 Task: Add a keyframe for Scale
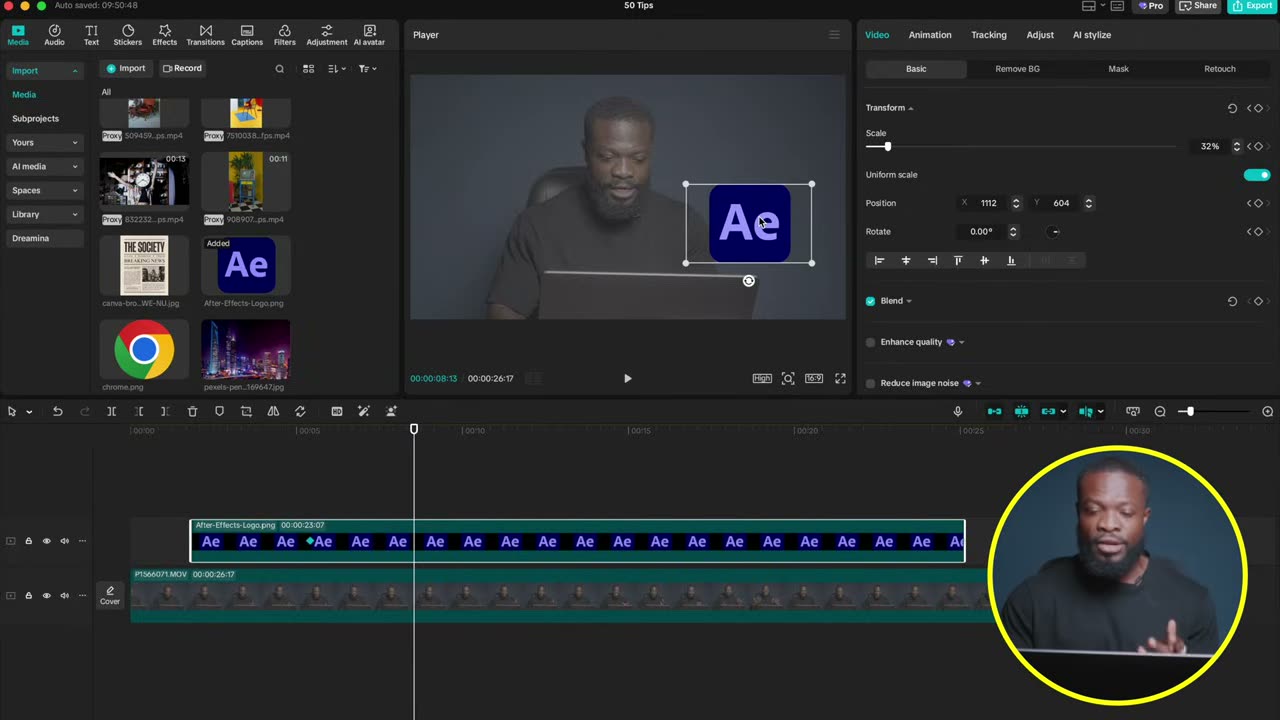coord(1258,146)
